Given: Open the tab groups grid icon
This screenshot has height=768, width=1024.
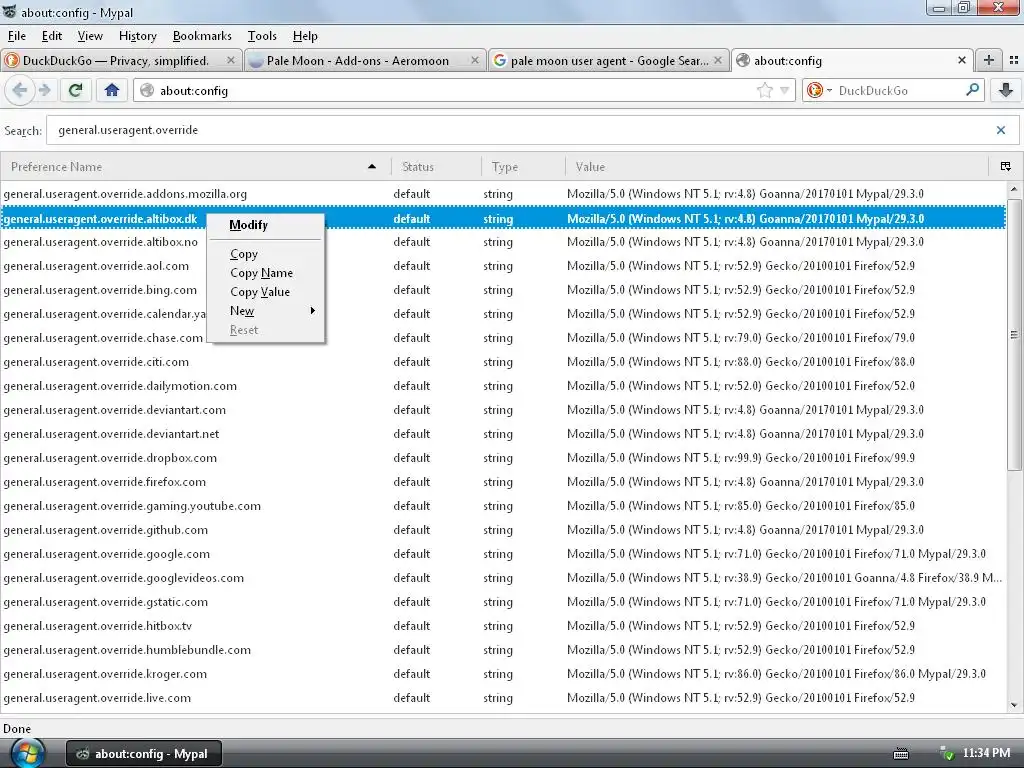Looking at the screenshot, I should coord(1014,60).
